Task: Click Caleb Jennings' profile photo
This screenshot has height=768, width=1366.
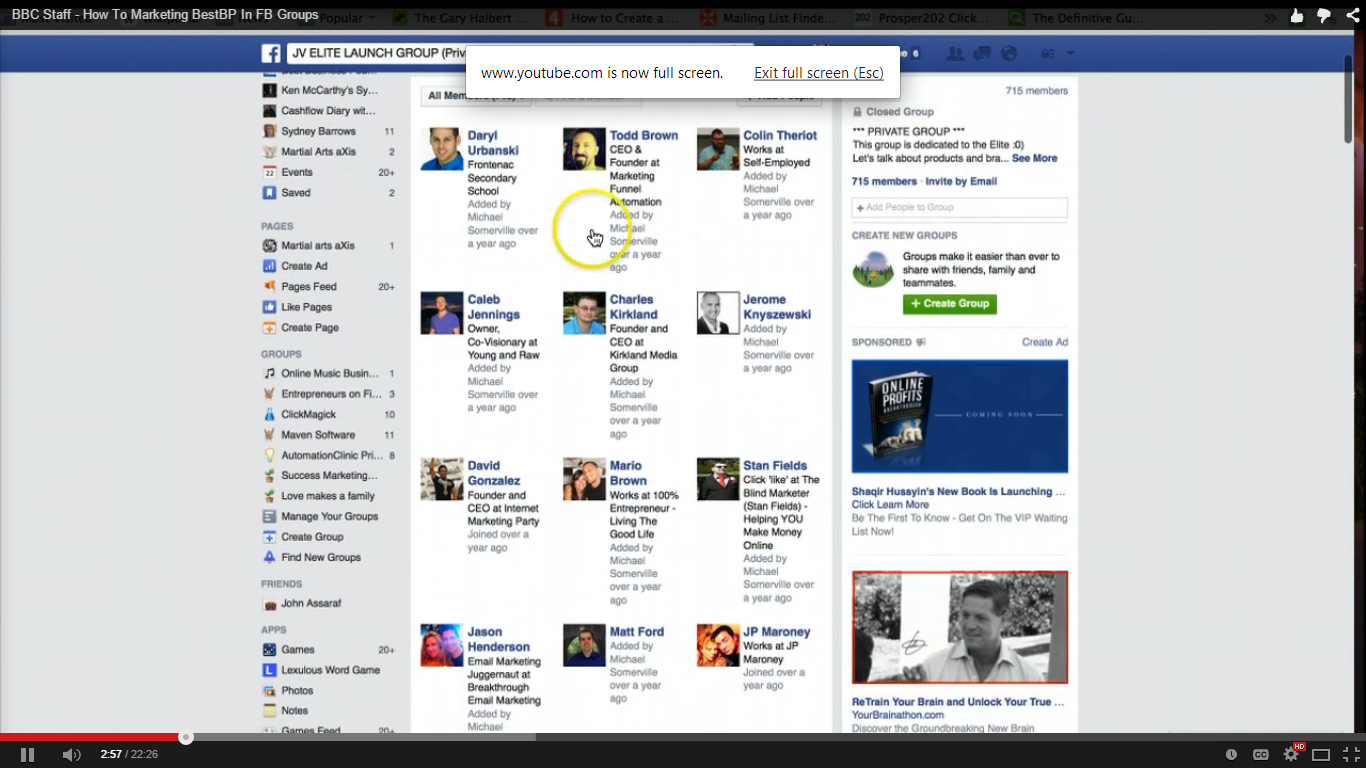Action: pos(441,313)
